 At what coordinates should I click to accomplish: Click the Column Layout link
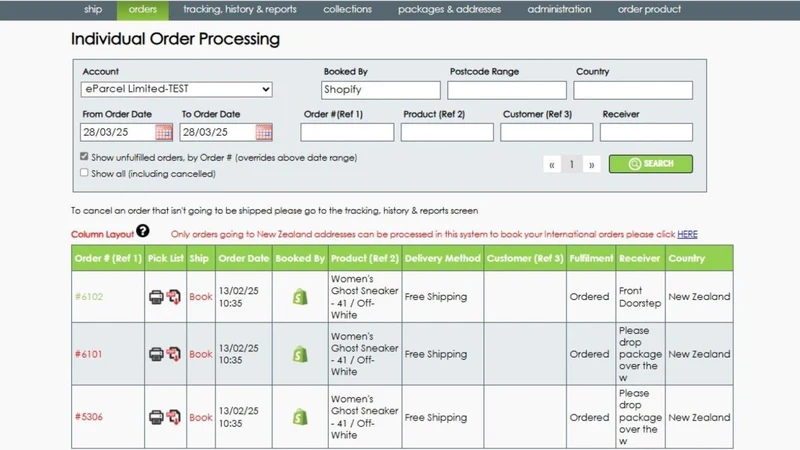point(102,234)
